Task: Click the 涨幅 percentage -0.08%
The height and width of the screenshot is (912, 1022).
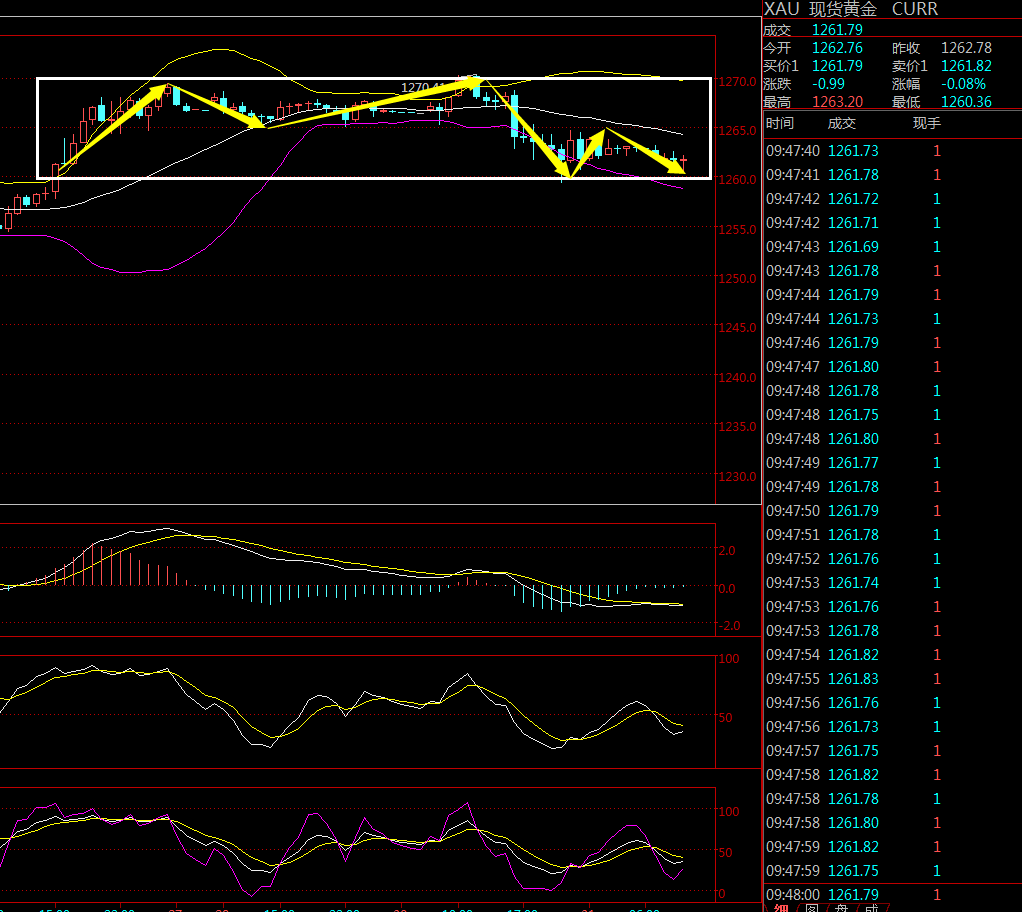Action: pos(963,84)
